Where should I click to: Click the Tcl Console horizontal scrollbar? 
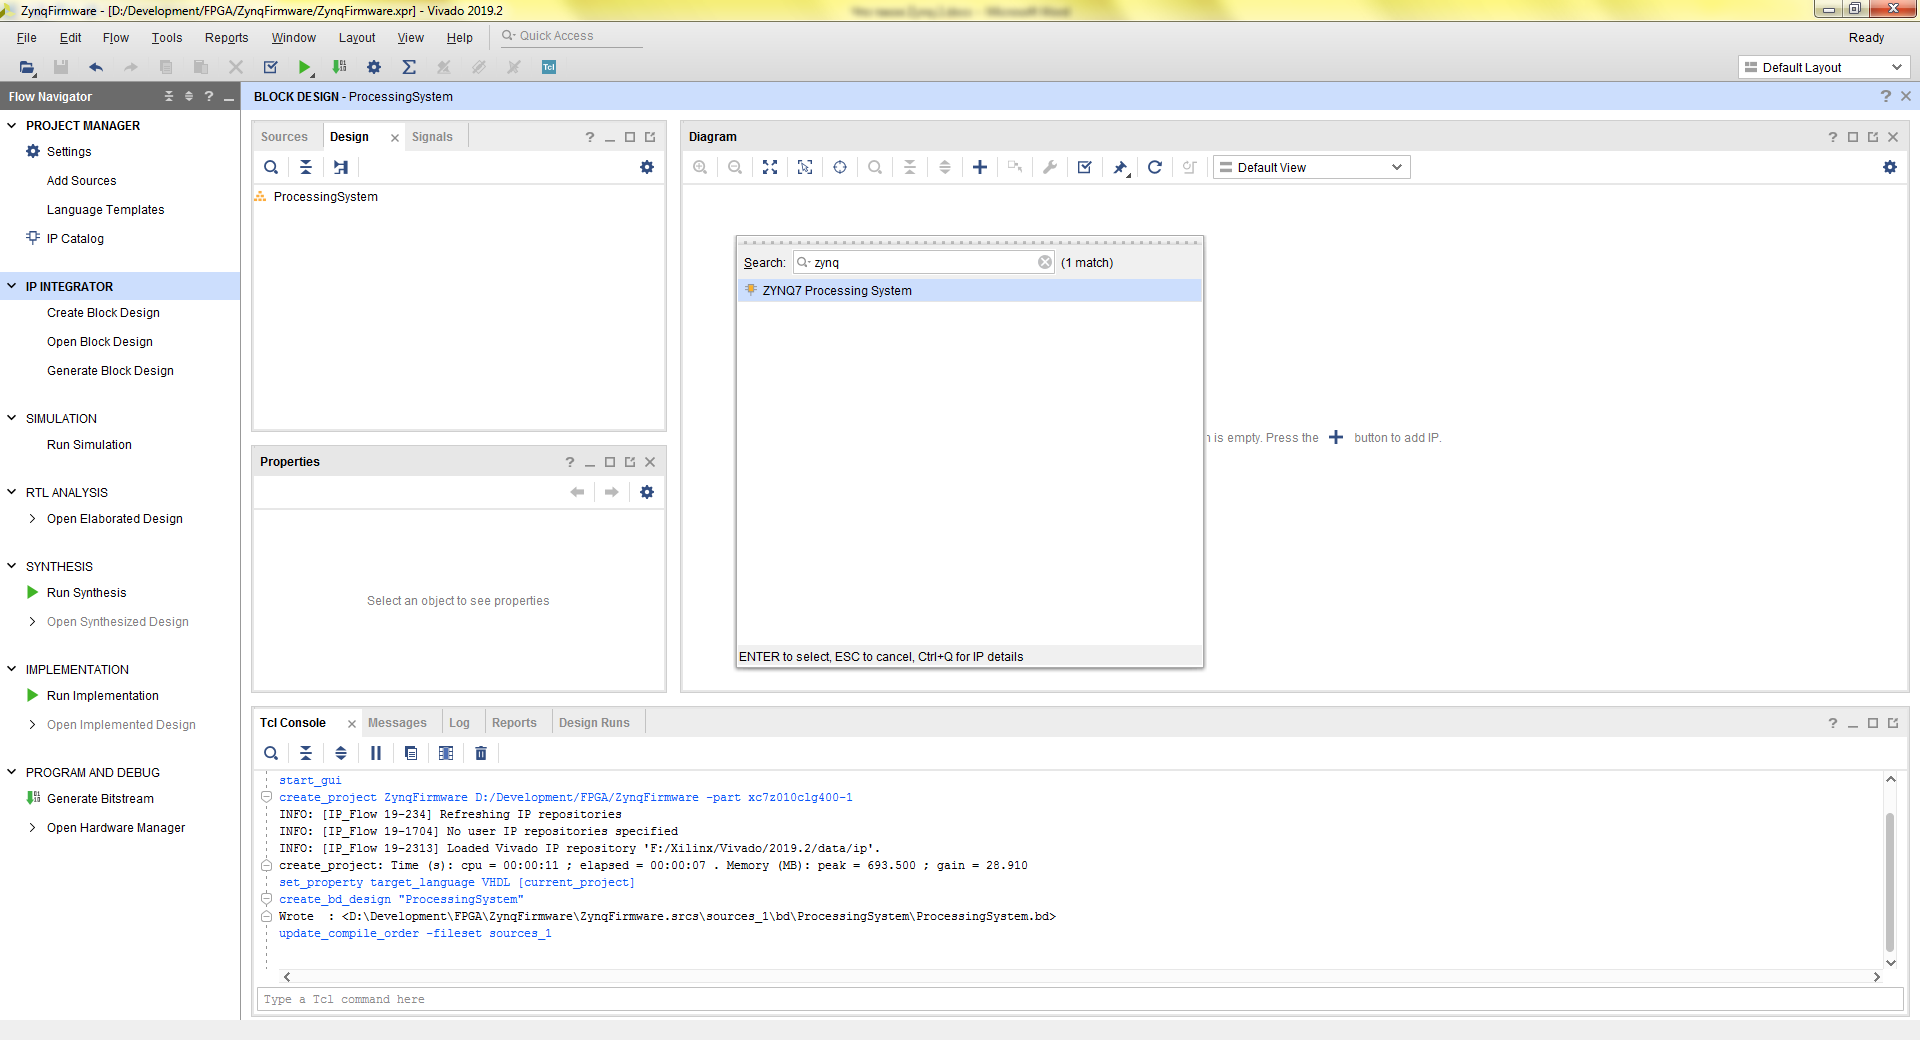click(x=1081, y=977)
